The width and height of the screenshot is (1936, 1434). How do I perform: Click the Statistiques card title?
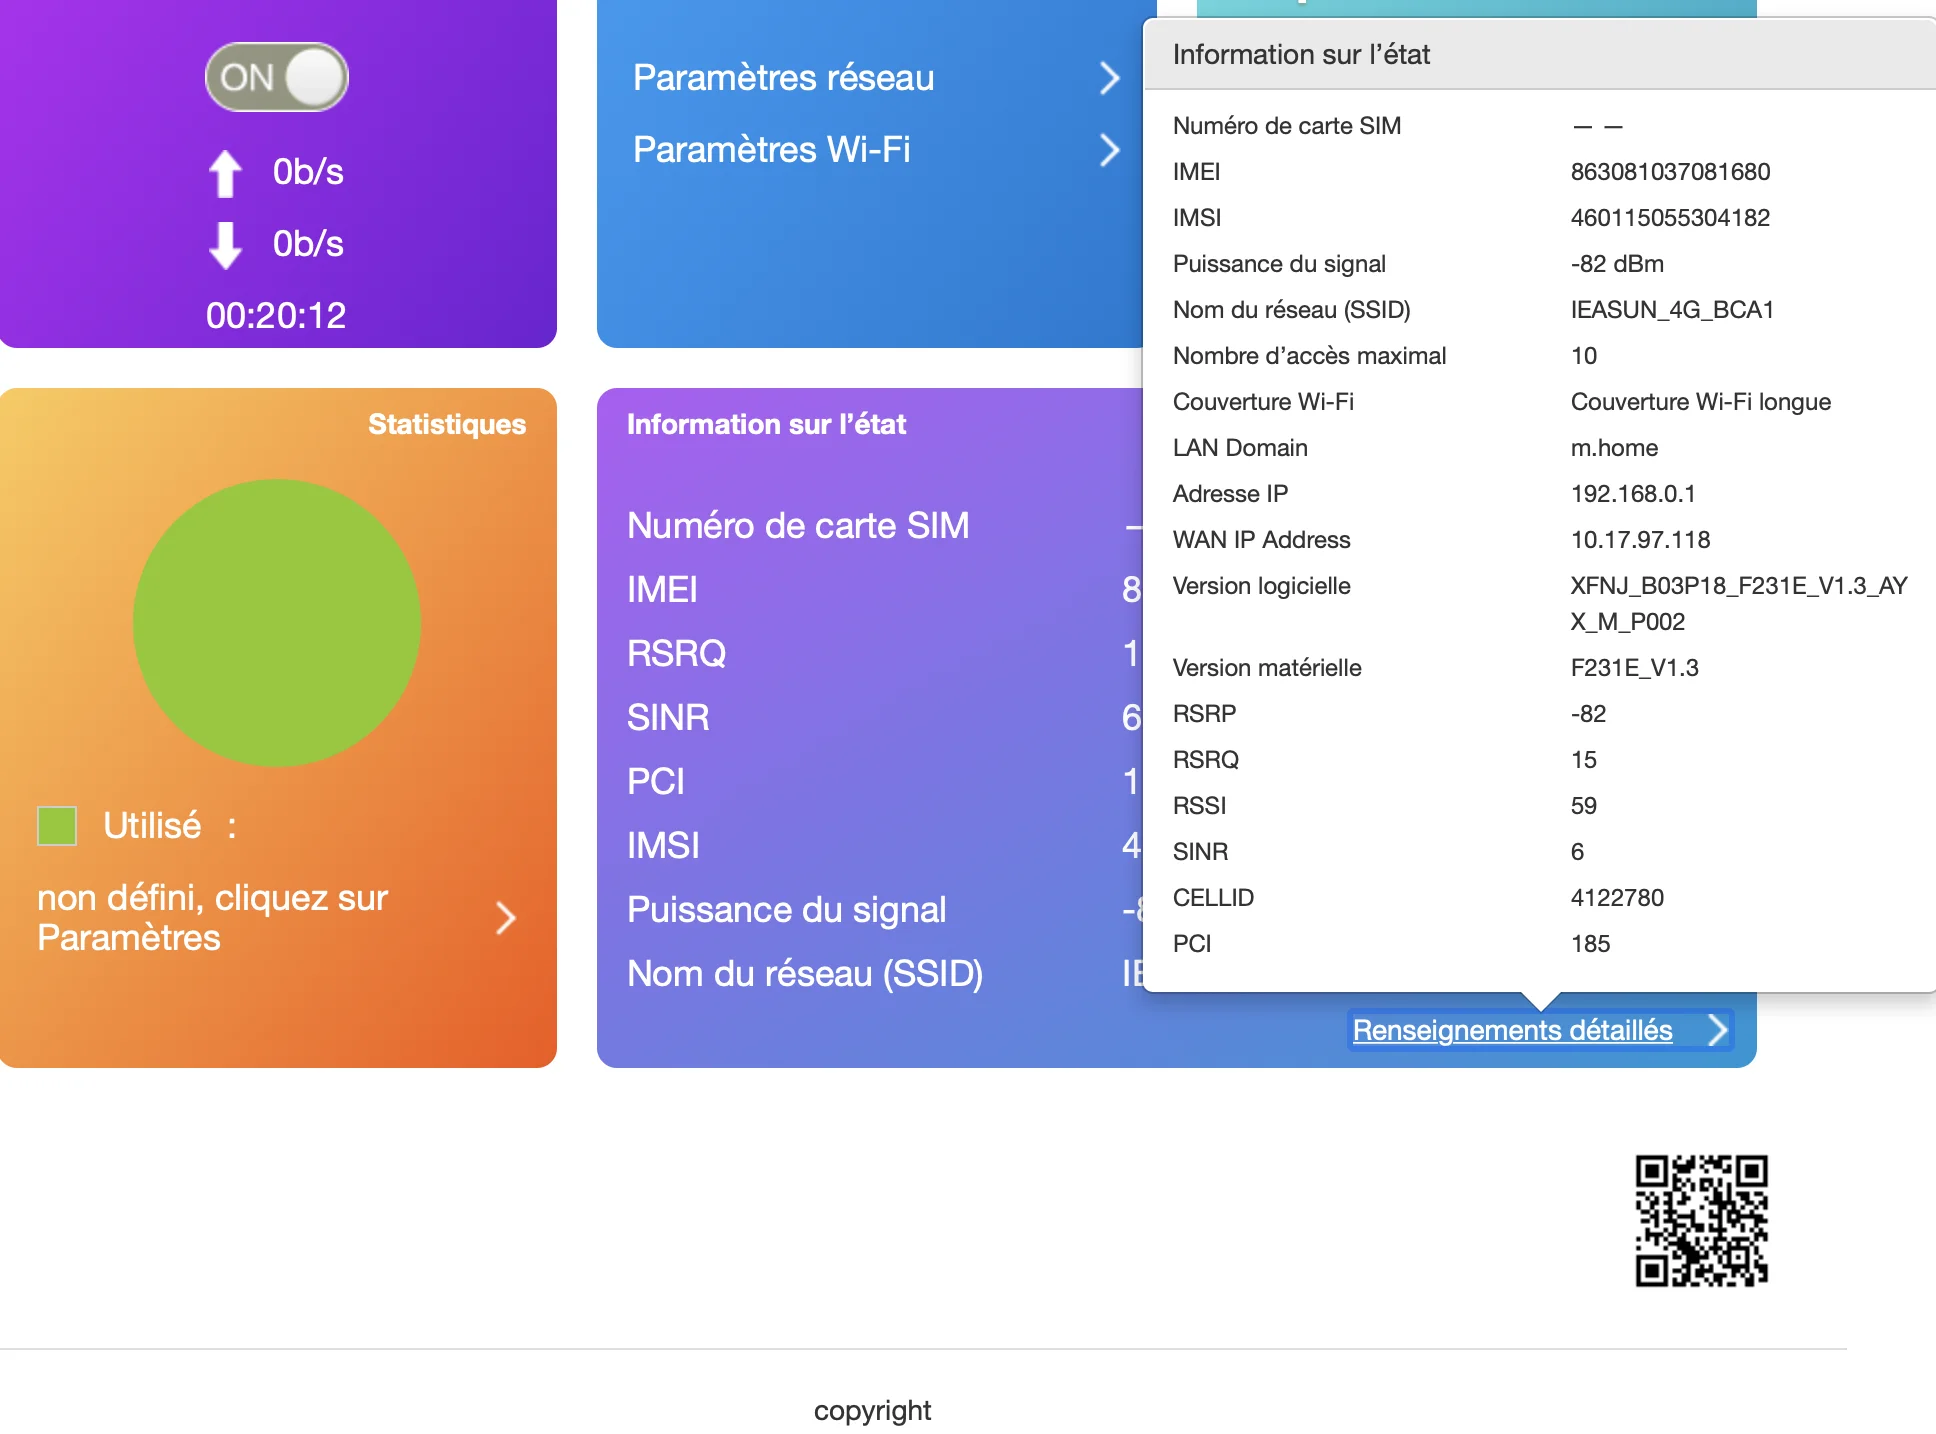446,424
